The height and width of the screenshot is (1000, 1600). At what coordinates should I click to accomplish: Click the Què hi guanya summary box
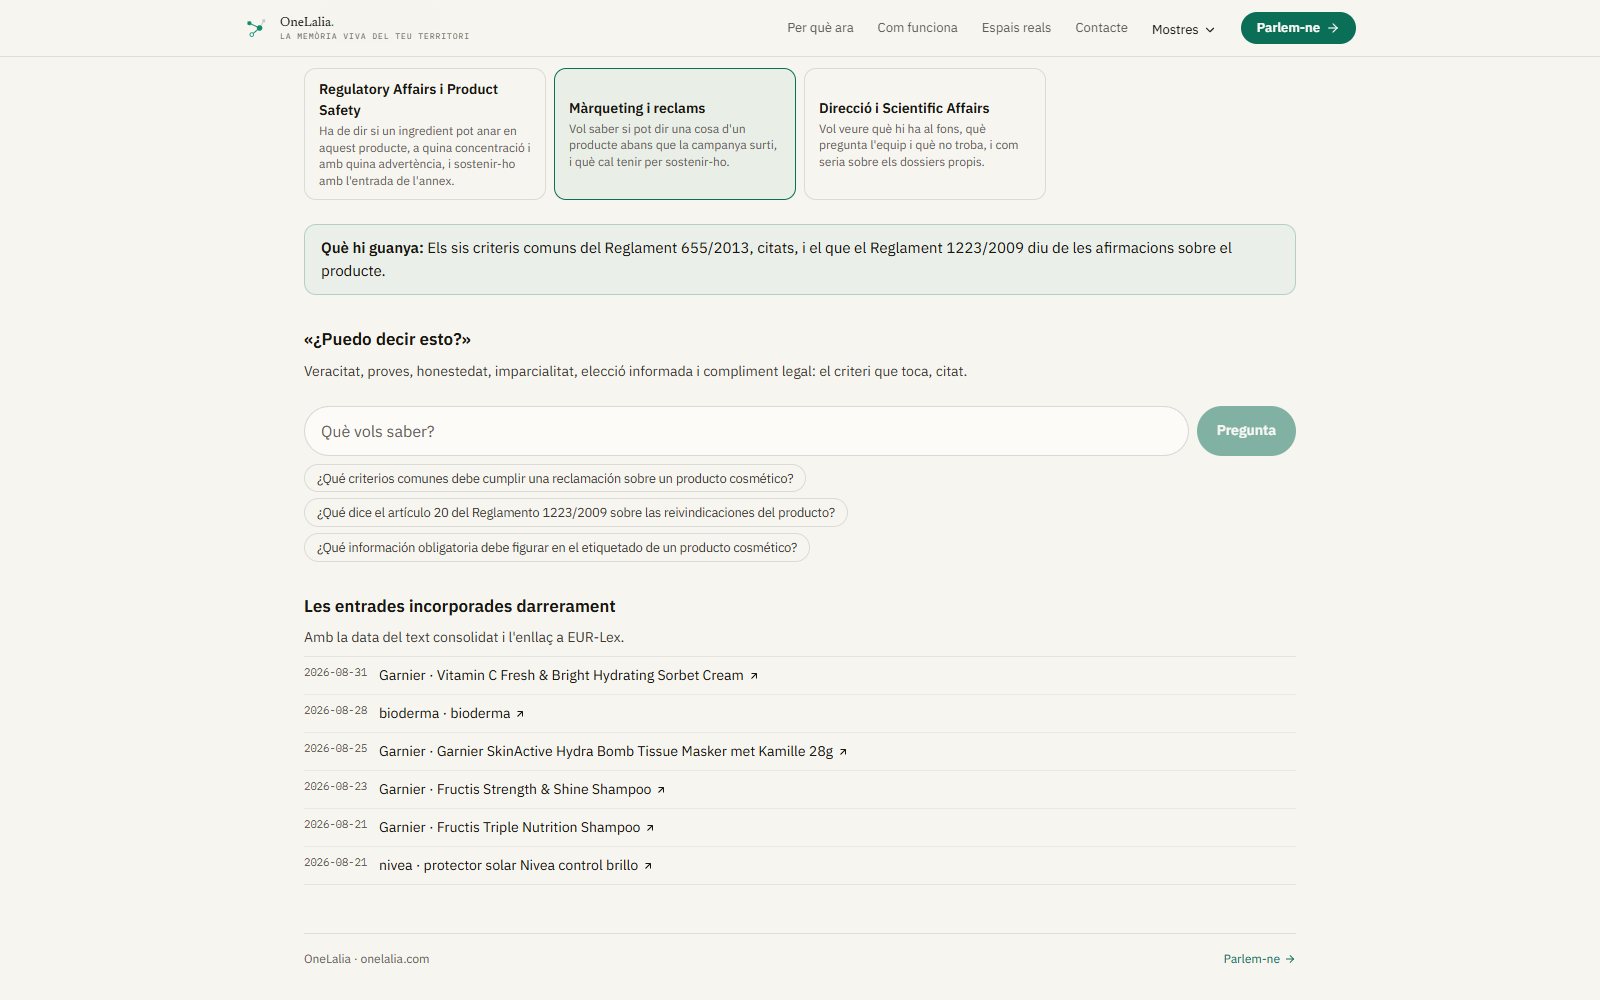pyautogui.click(x=800, y=260)
